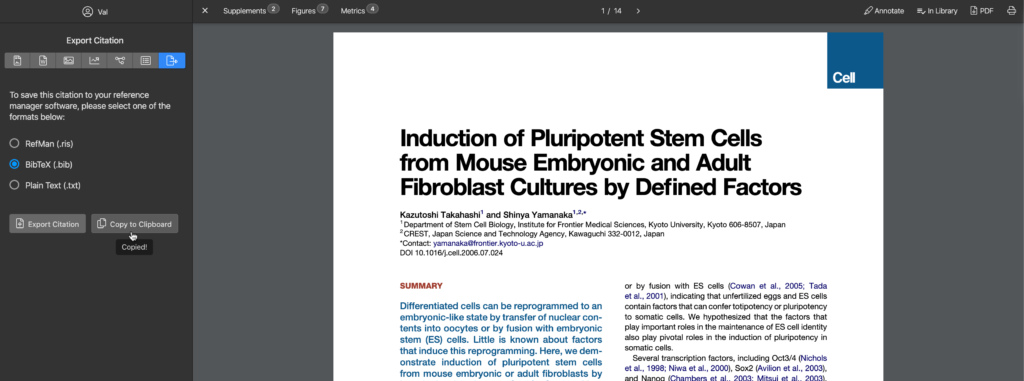Select the first sidebar document icon with a PDF badge
Image resolution: width=1024 pixels, height=381 pixels.
click(18, 61)
